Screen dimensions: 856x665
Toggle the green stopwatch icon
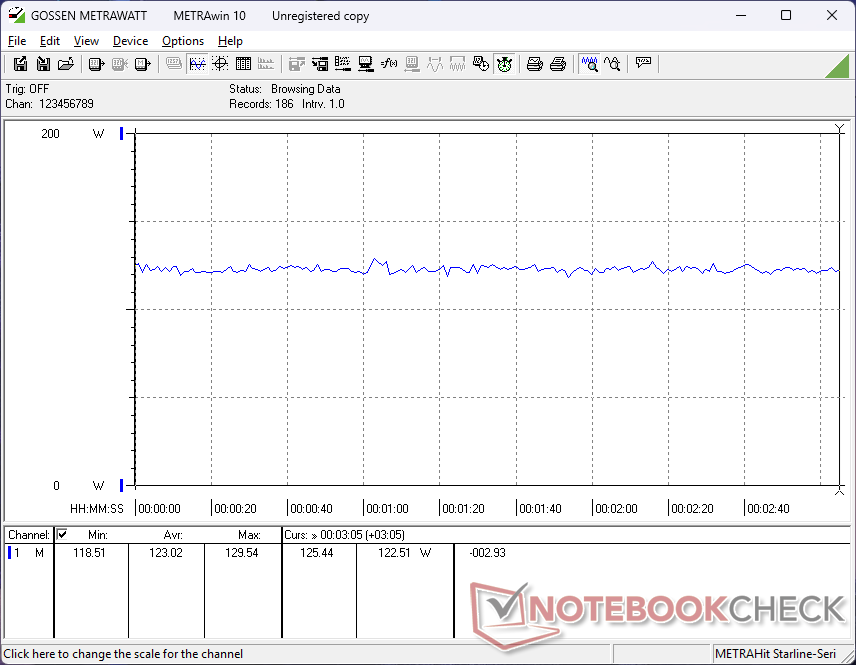click(x=504, y=64)
